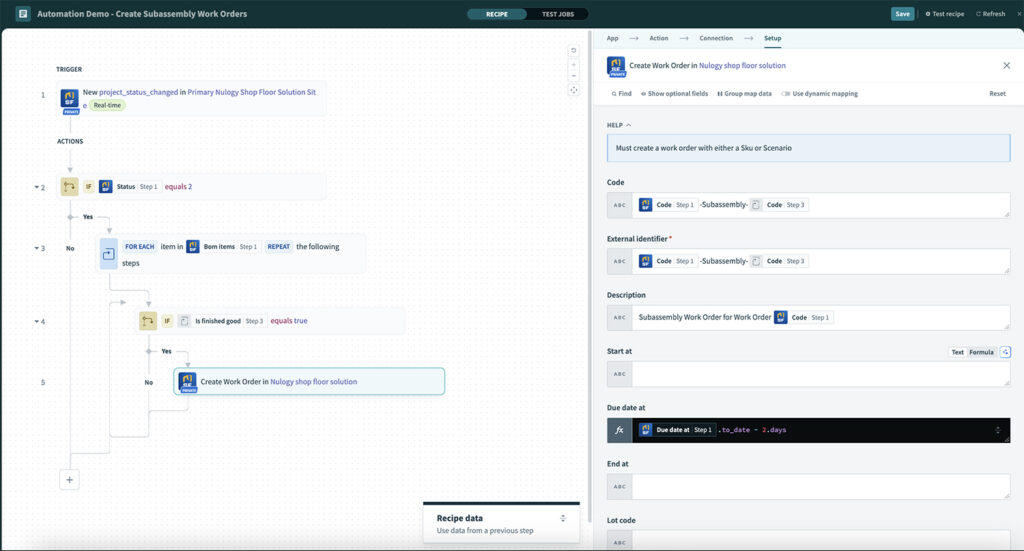
Task: Switch Start at field to Formula mode
Action: (x=981, y=352)
